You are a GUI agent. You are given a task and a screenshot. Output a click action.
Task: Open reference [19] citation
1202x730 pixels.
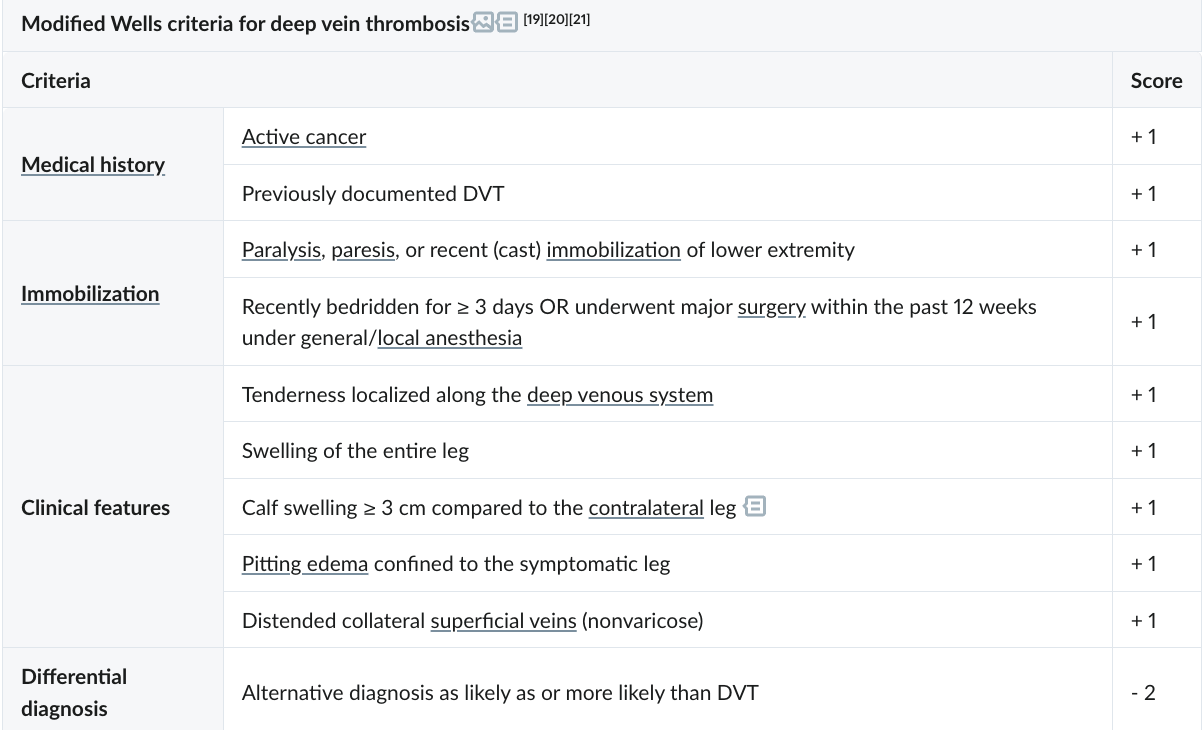[535, 19]
